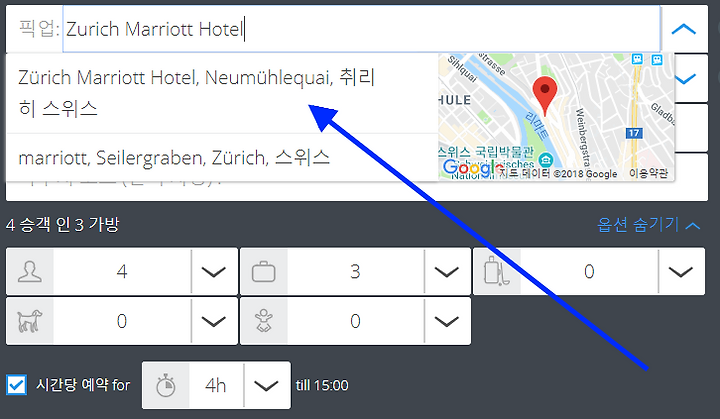
Task: Click into the 픽업 pickup input field
Action: pyautogui.click(x=362, y=29)
